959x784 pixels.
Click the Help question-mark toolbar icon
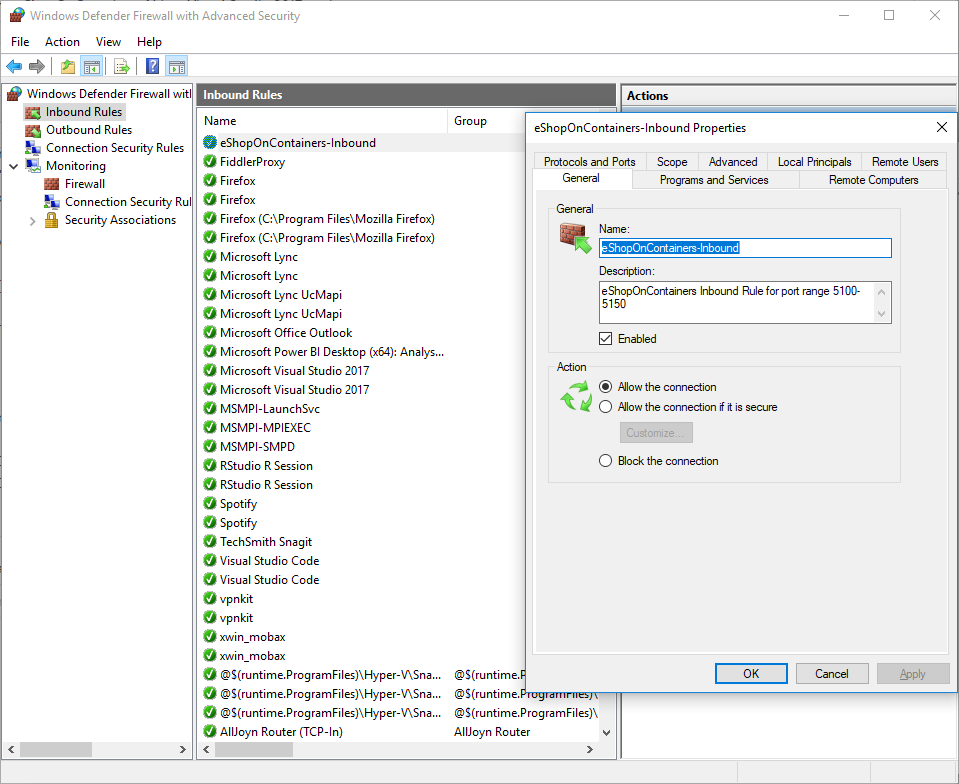151,66
